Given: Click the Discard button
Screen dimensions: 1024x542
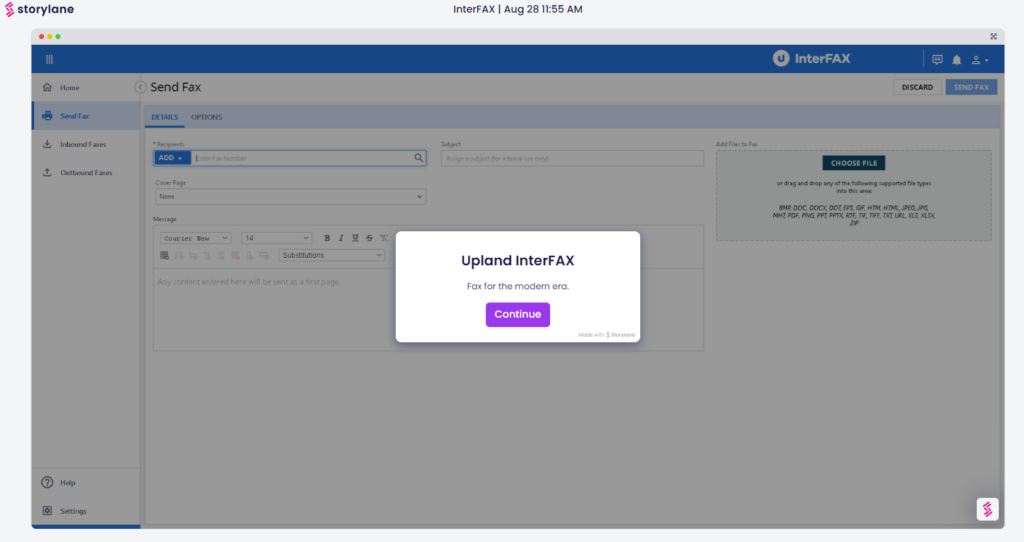Looking at the screenshot, I should point(917,87).
